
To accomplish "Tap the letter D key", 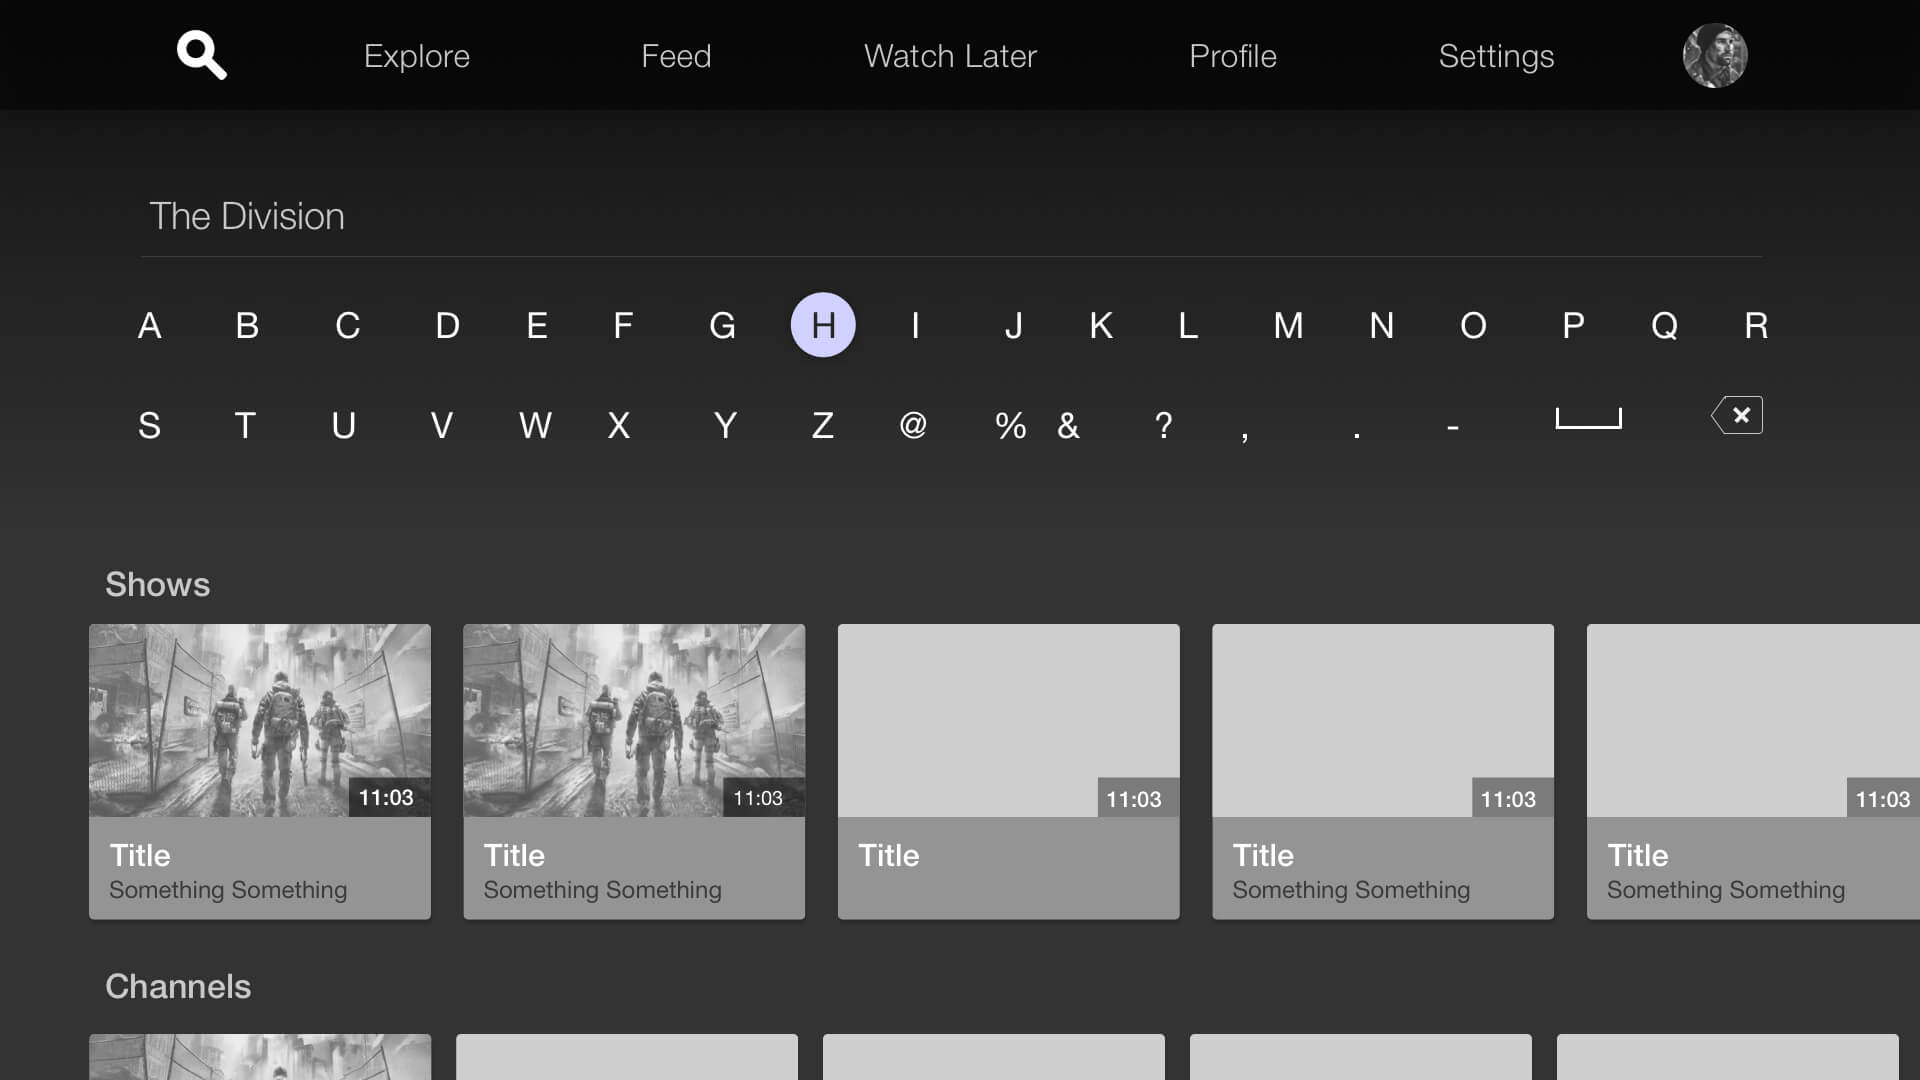I will 447,326.
